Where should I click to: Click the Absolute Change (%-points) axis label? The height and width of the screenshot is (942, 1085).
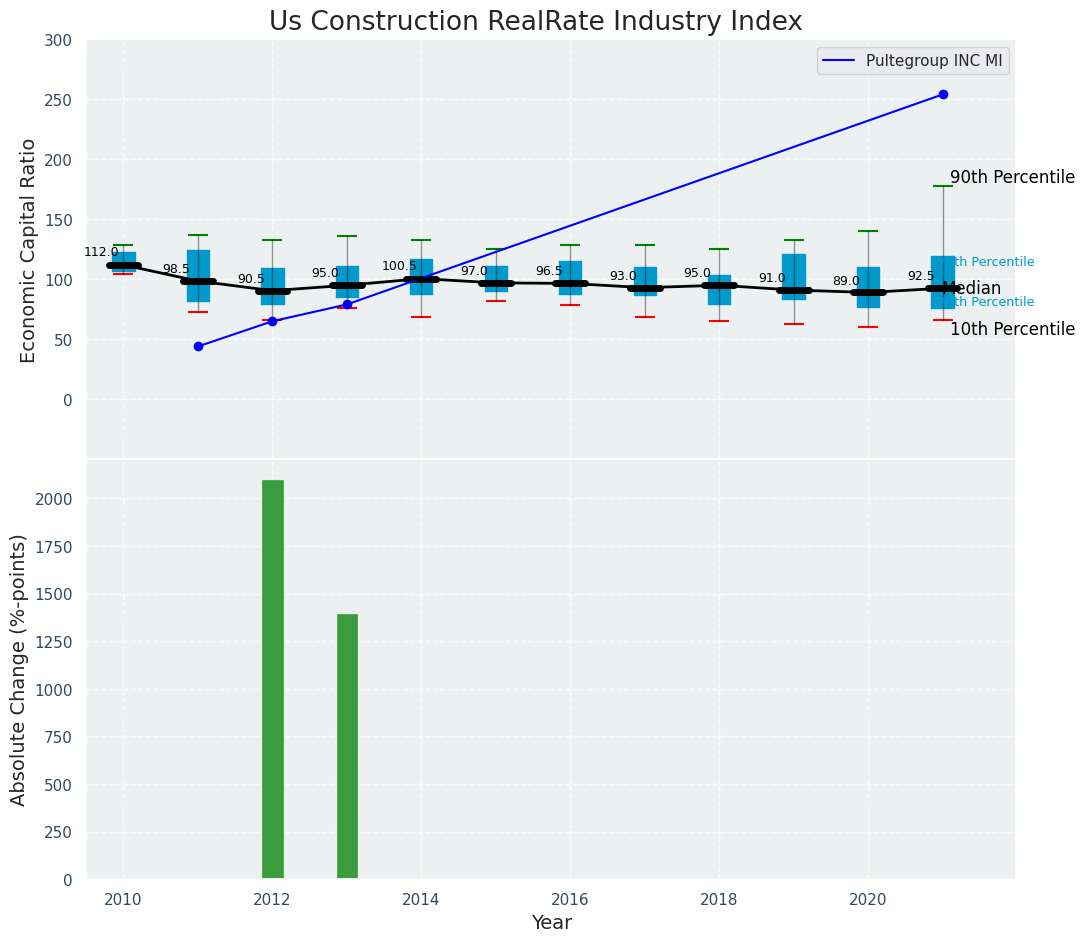click(19, 669)
